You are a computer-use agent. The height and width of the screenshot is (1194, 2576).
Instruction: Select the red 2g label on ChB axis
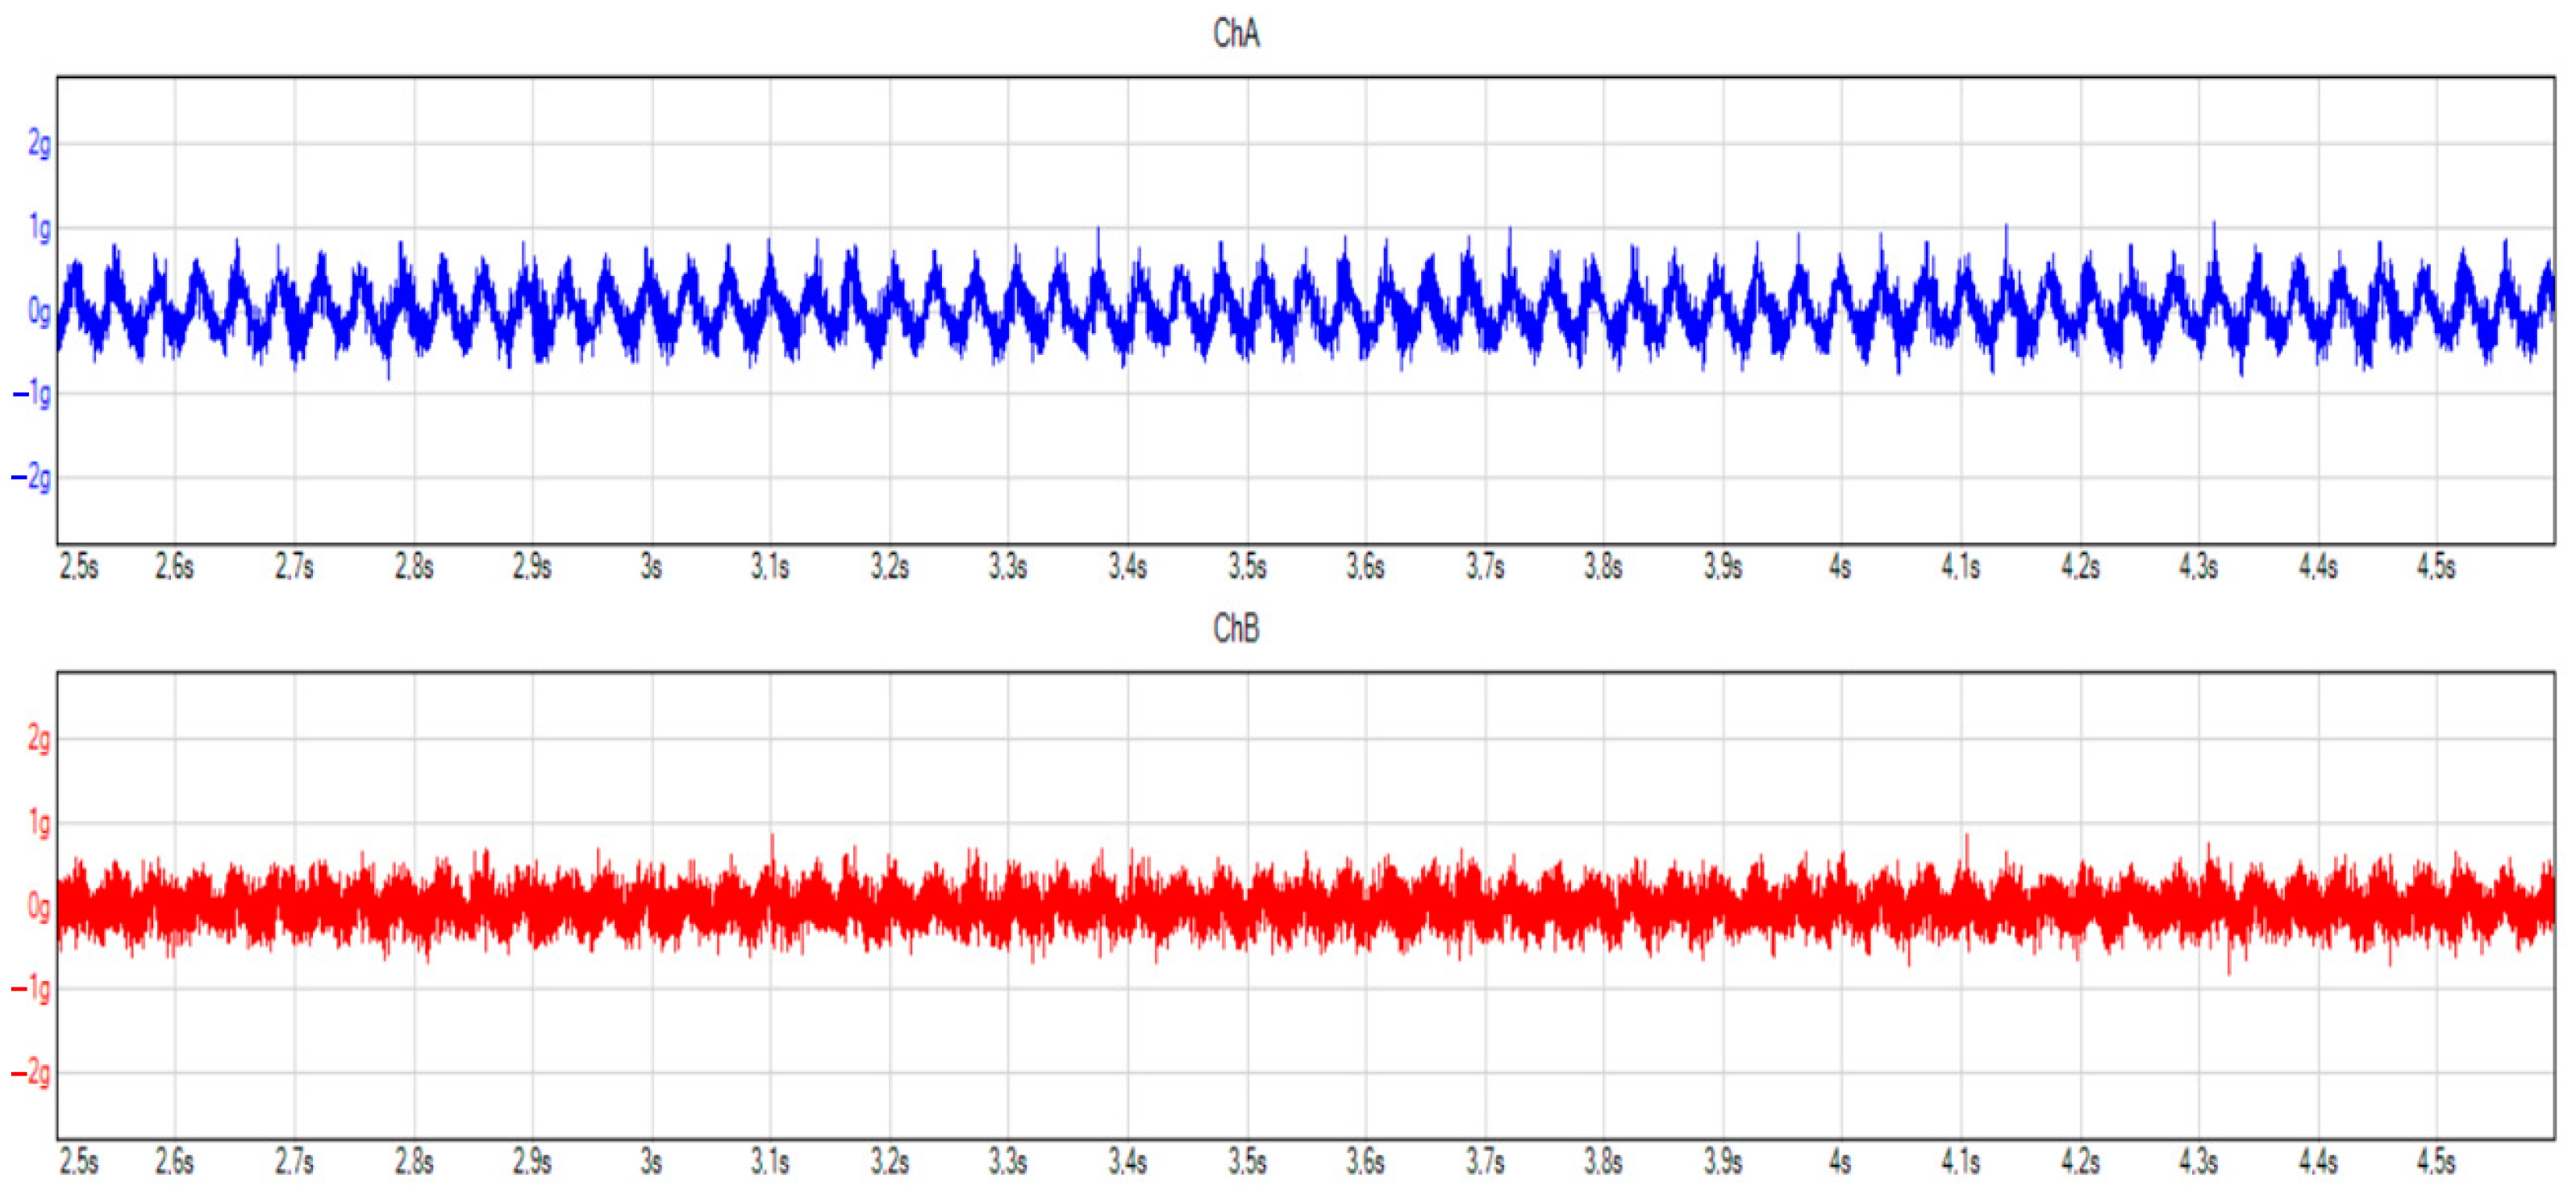click(x=39, y=740)
